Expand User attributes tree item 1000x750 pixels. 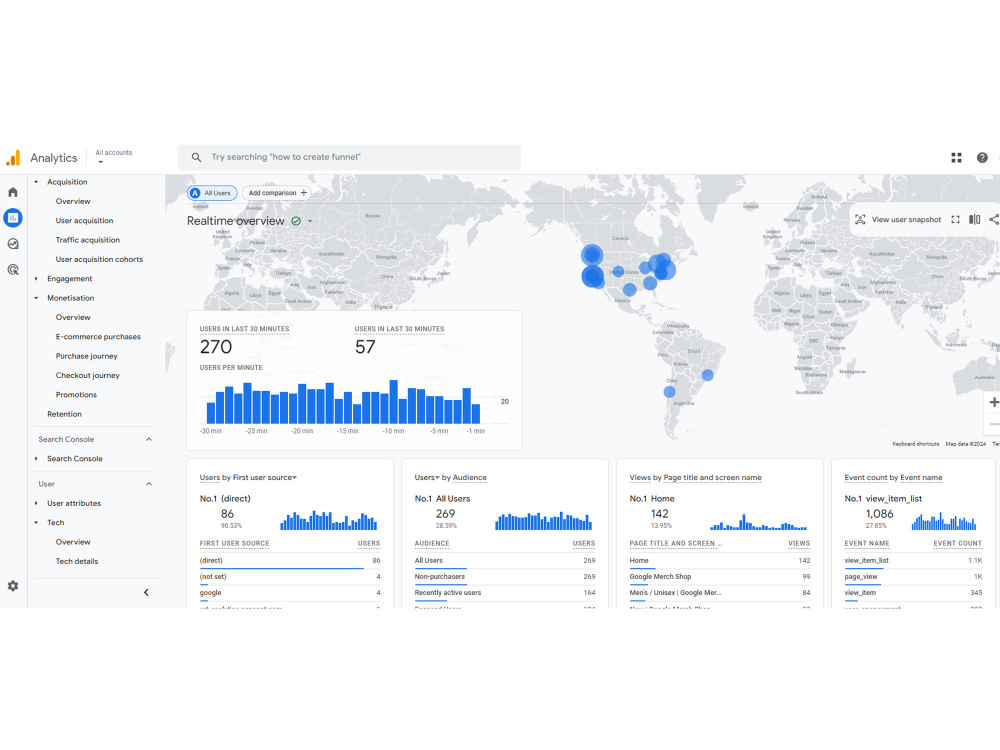[36, 503]
